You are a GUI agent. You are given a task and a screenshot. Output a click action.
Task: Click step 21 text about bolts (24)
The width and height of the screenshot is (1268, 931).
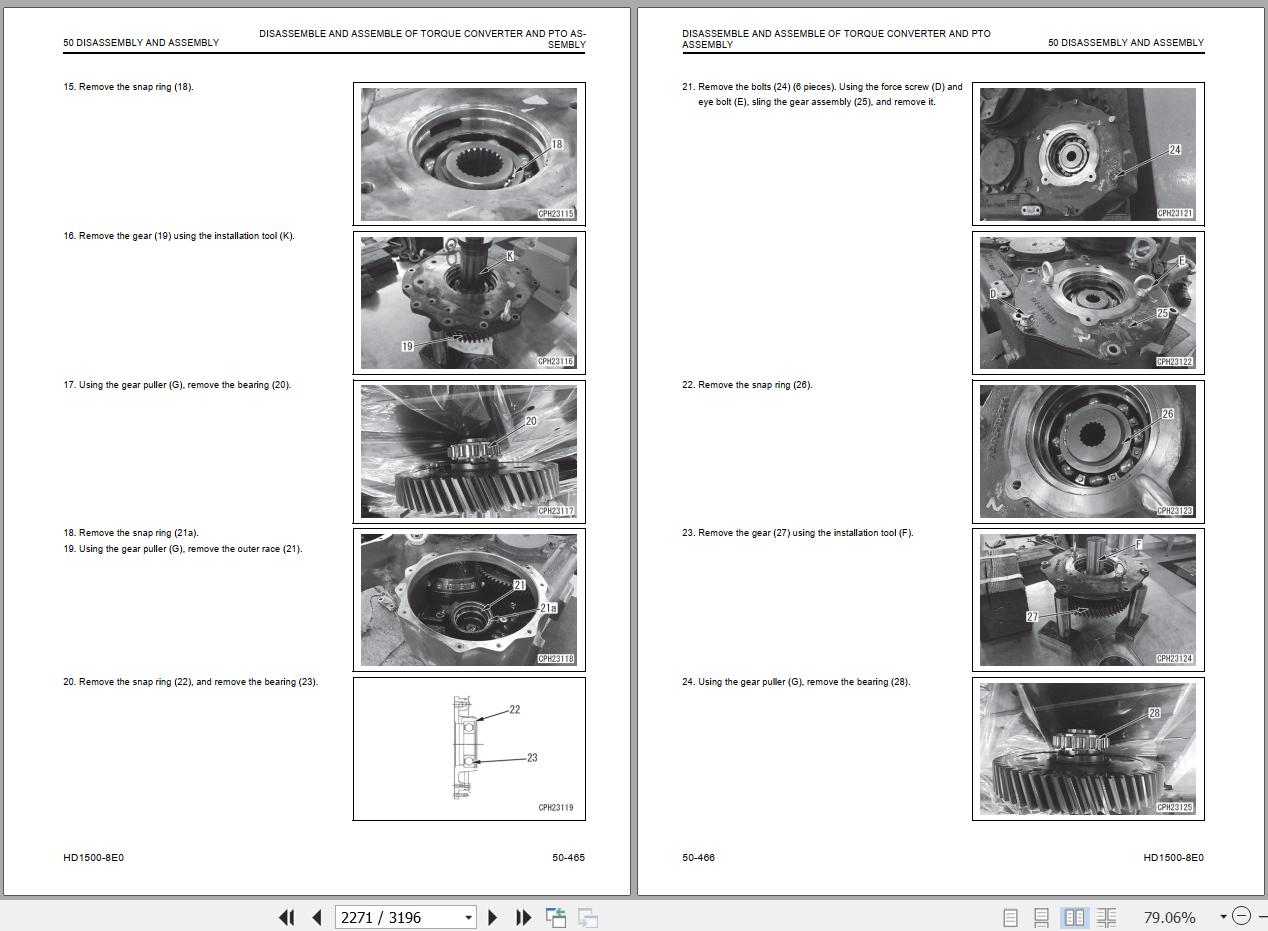click(x=822, y=94)
